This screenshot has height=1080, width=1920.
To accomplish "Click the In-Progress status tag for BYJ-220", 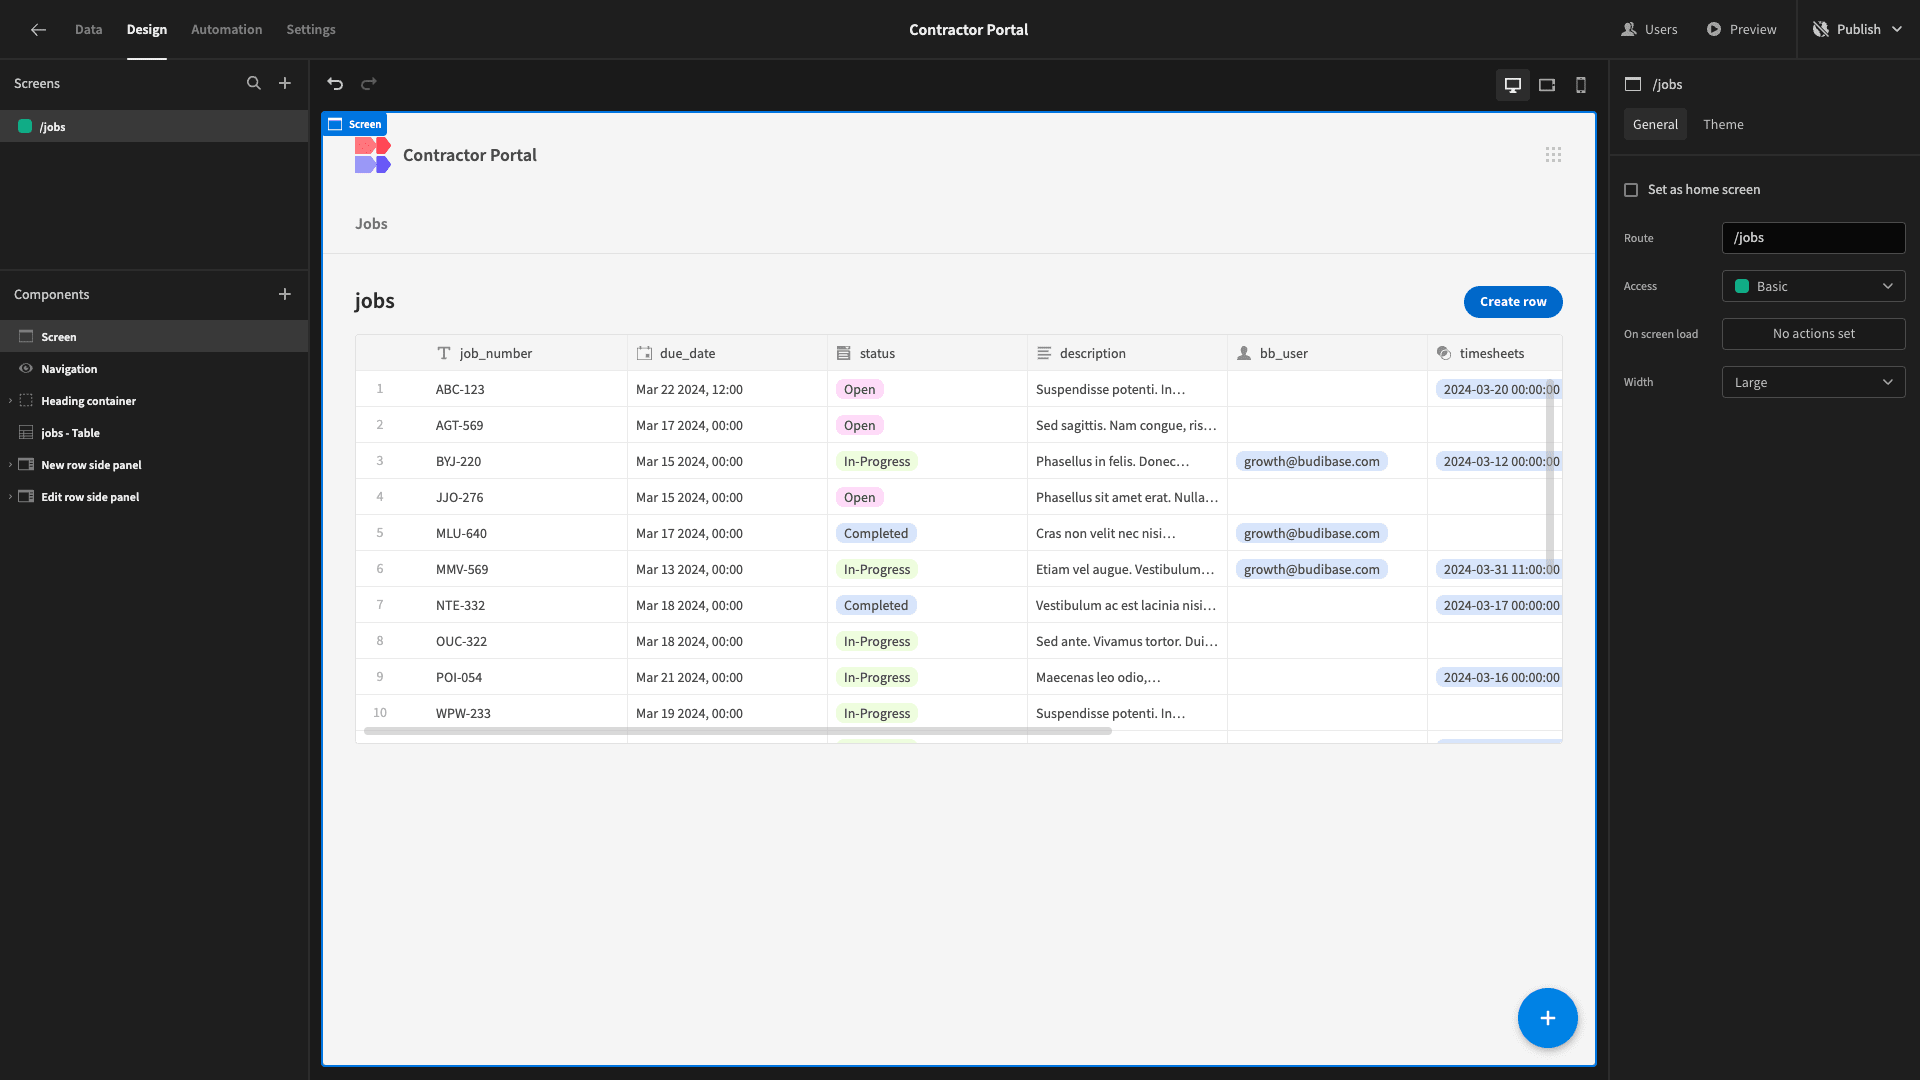I will pos(877,462).
